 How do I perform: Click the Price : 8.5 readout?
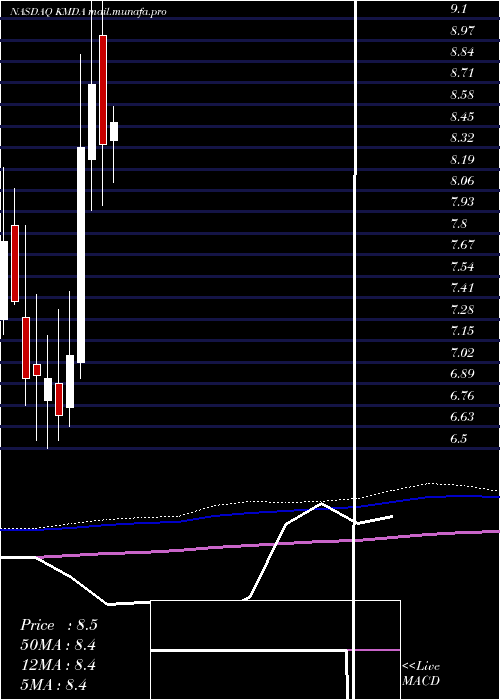pyautogui.click(x=59, y=625)
